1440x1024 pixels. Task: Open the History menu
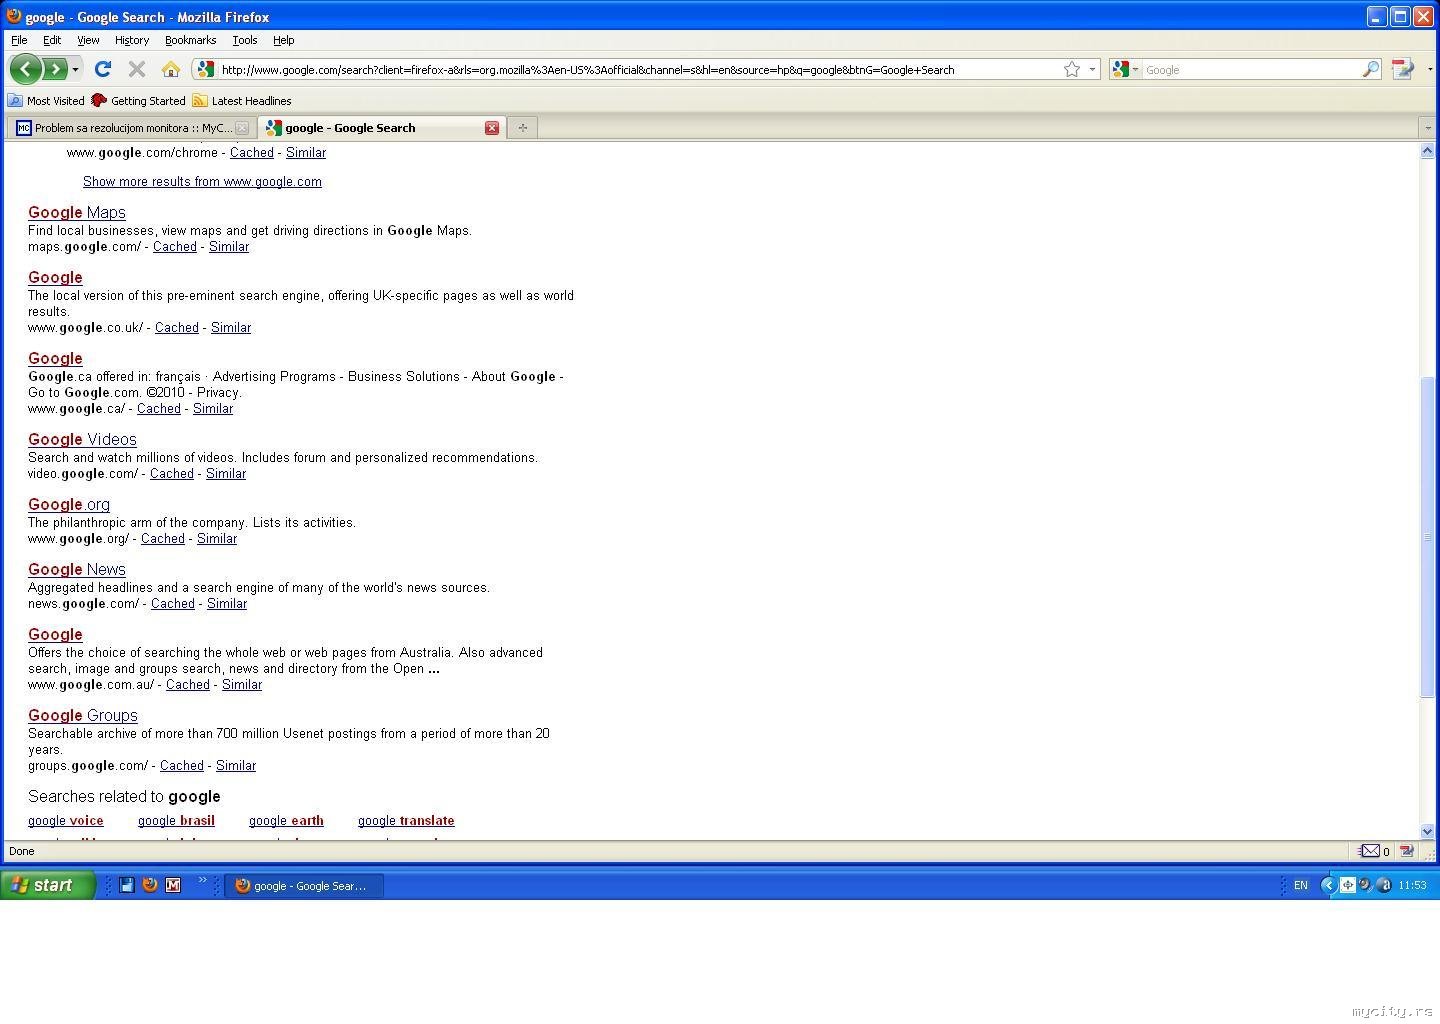[x=132, y=40]
